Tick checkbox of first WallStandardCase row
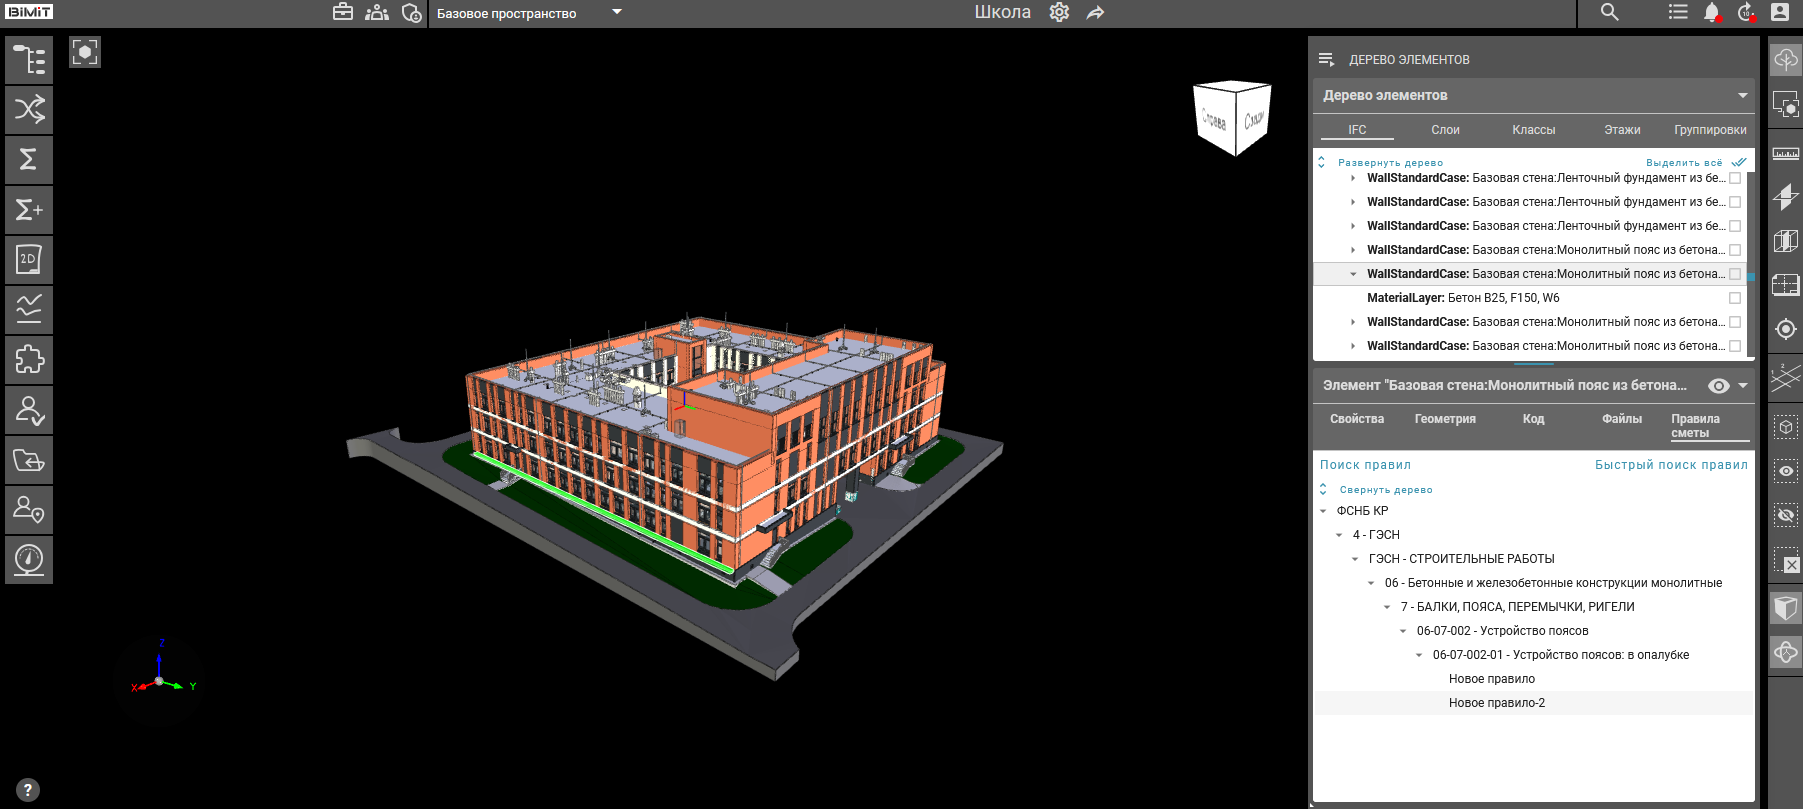The height and width of the screenshot is (809, 1803). (1735, 178)
